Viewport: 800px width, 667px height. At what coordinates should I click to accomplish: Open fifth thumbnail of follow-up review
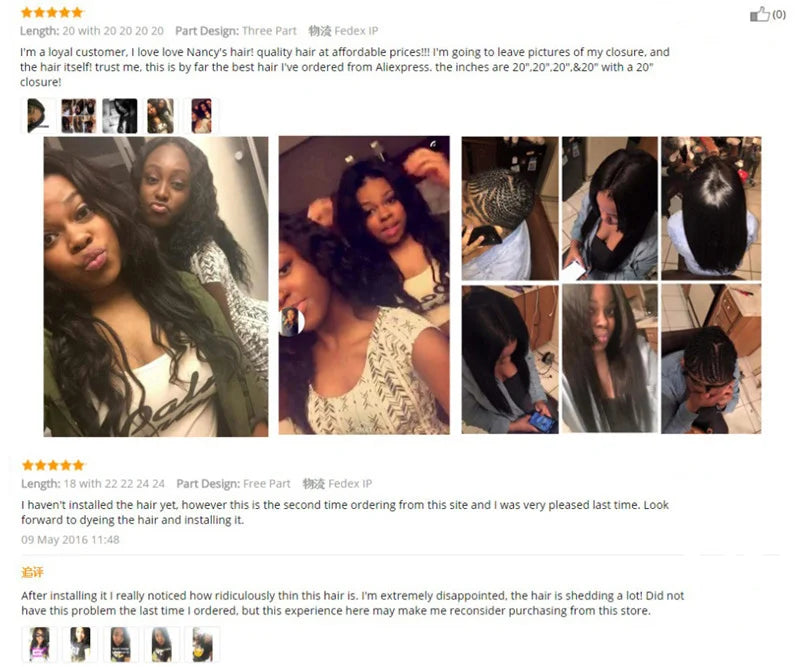[202, 645]
